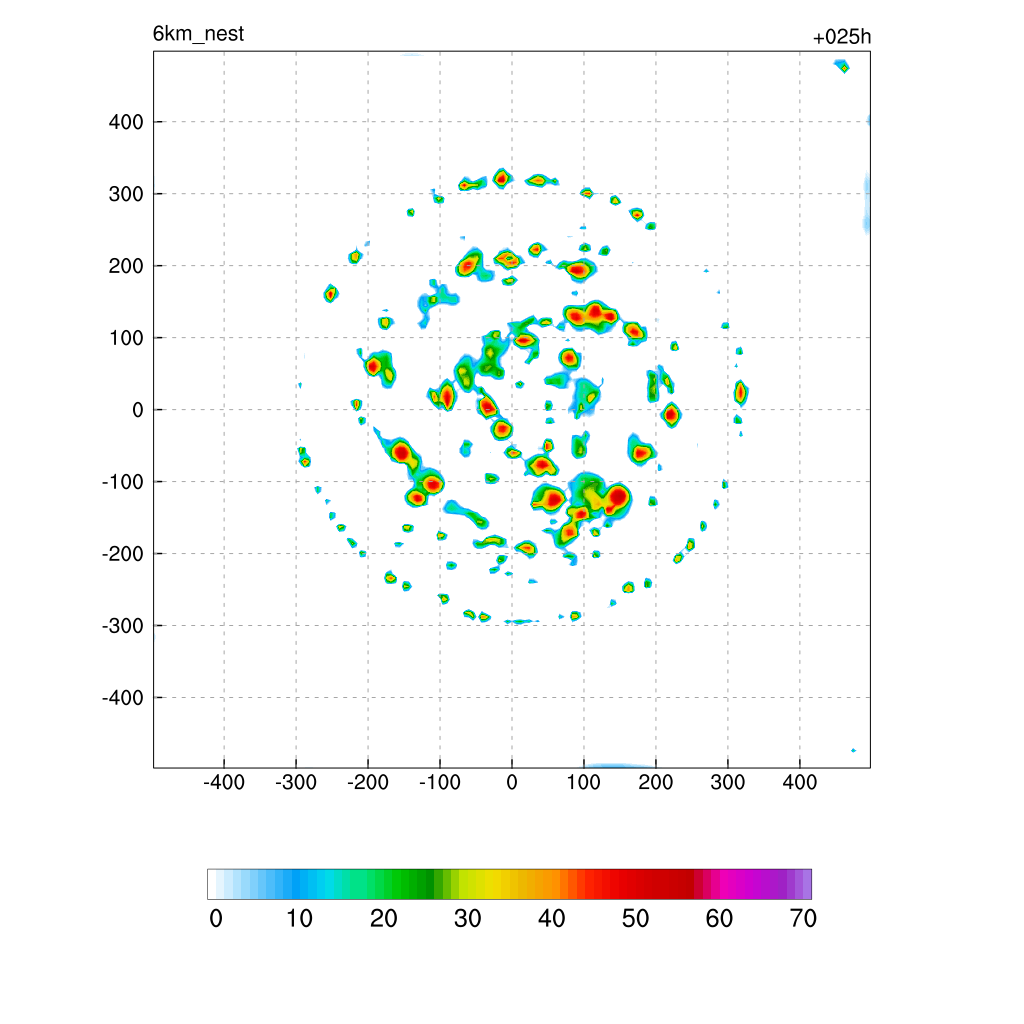Image resolution: width=1024 pixels, height=1024 pixels.
Task: Click the "6km_nest" plot title
Action: pyautogui.click(x=198, y=33)
